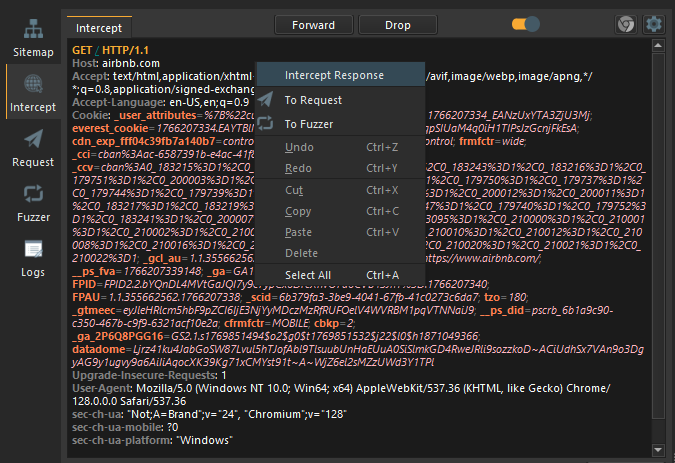Click the sec-ch-ua-mobile header line
Viewport: 675px width, 463px height.
[x=125, y=427]
